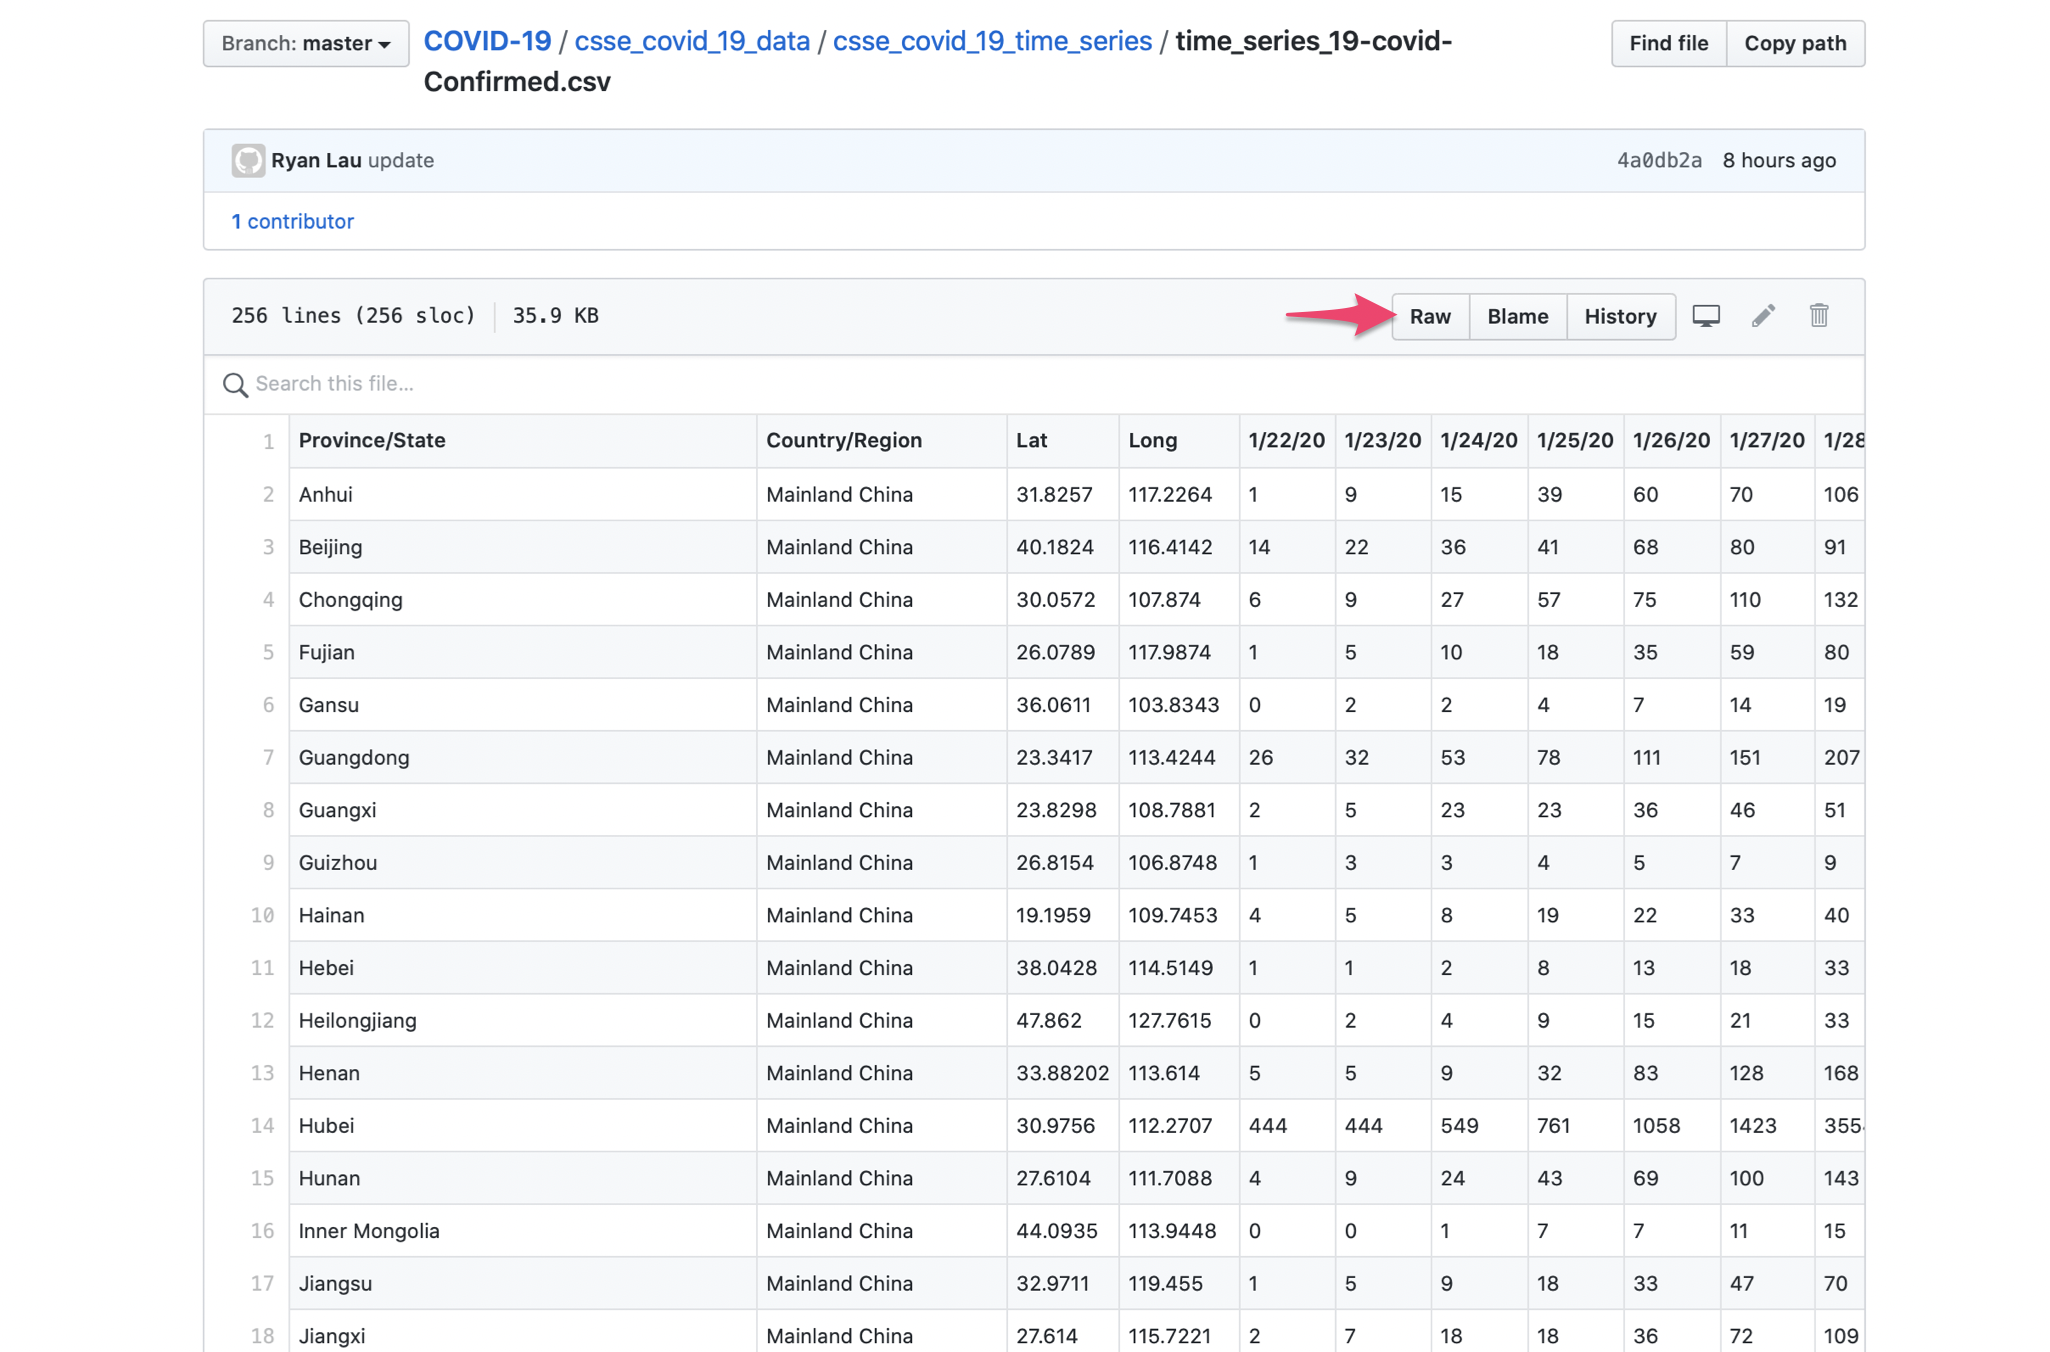
Task: Open the Raw file view
Action: tap(1430, 316)
